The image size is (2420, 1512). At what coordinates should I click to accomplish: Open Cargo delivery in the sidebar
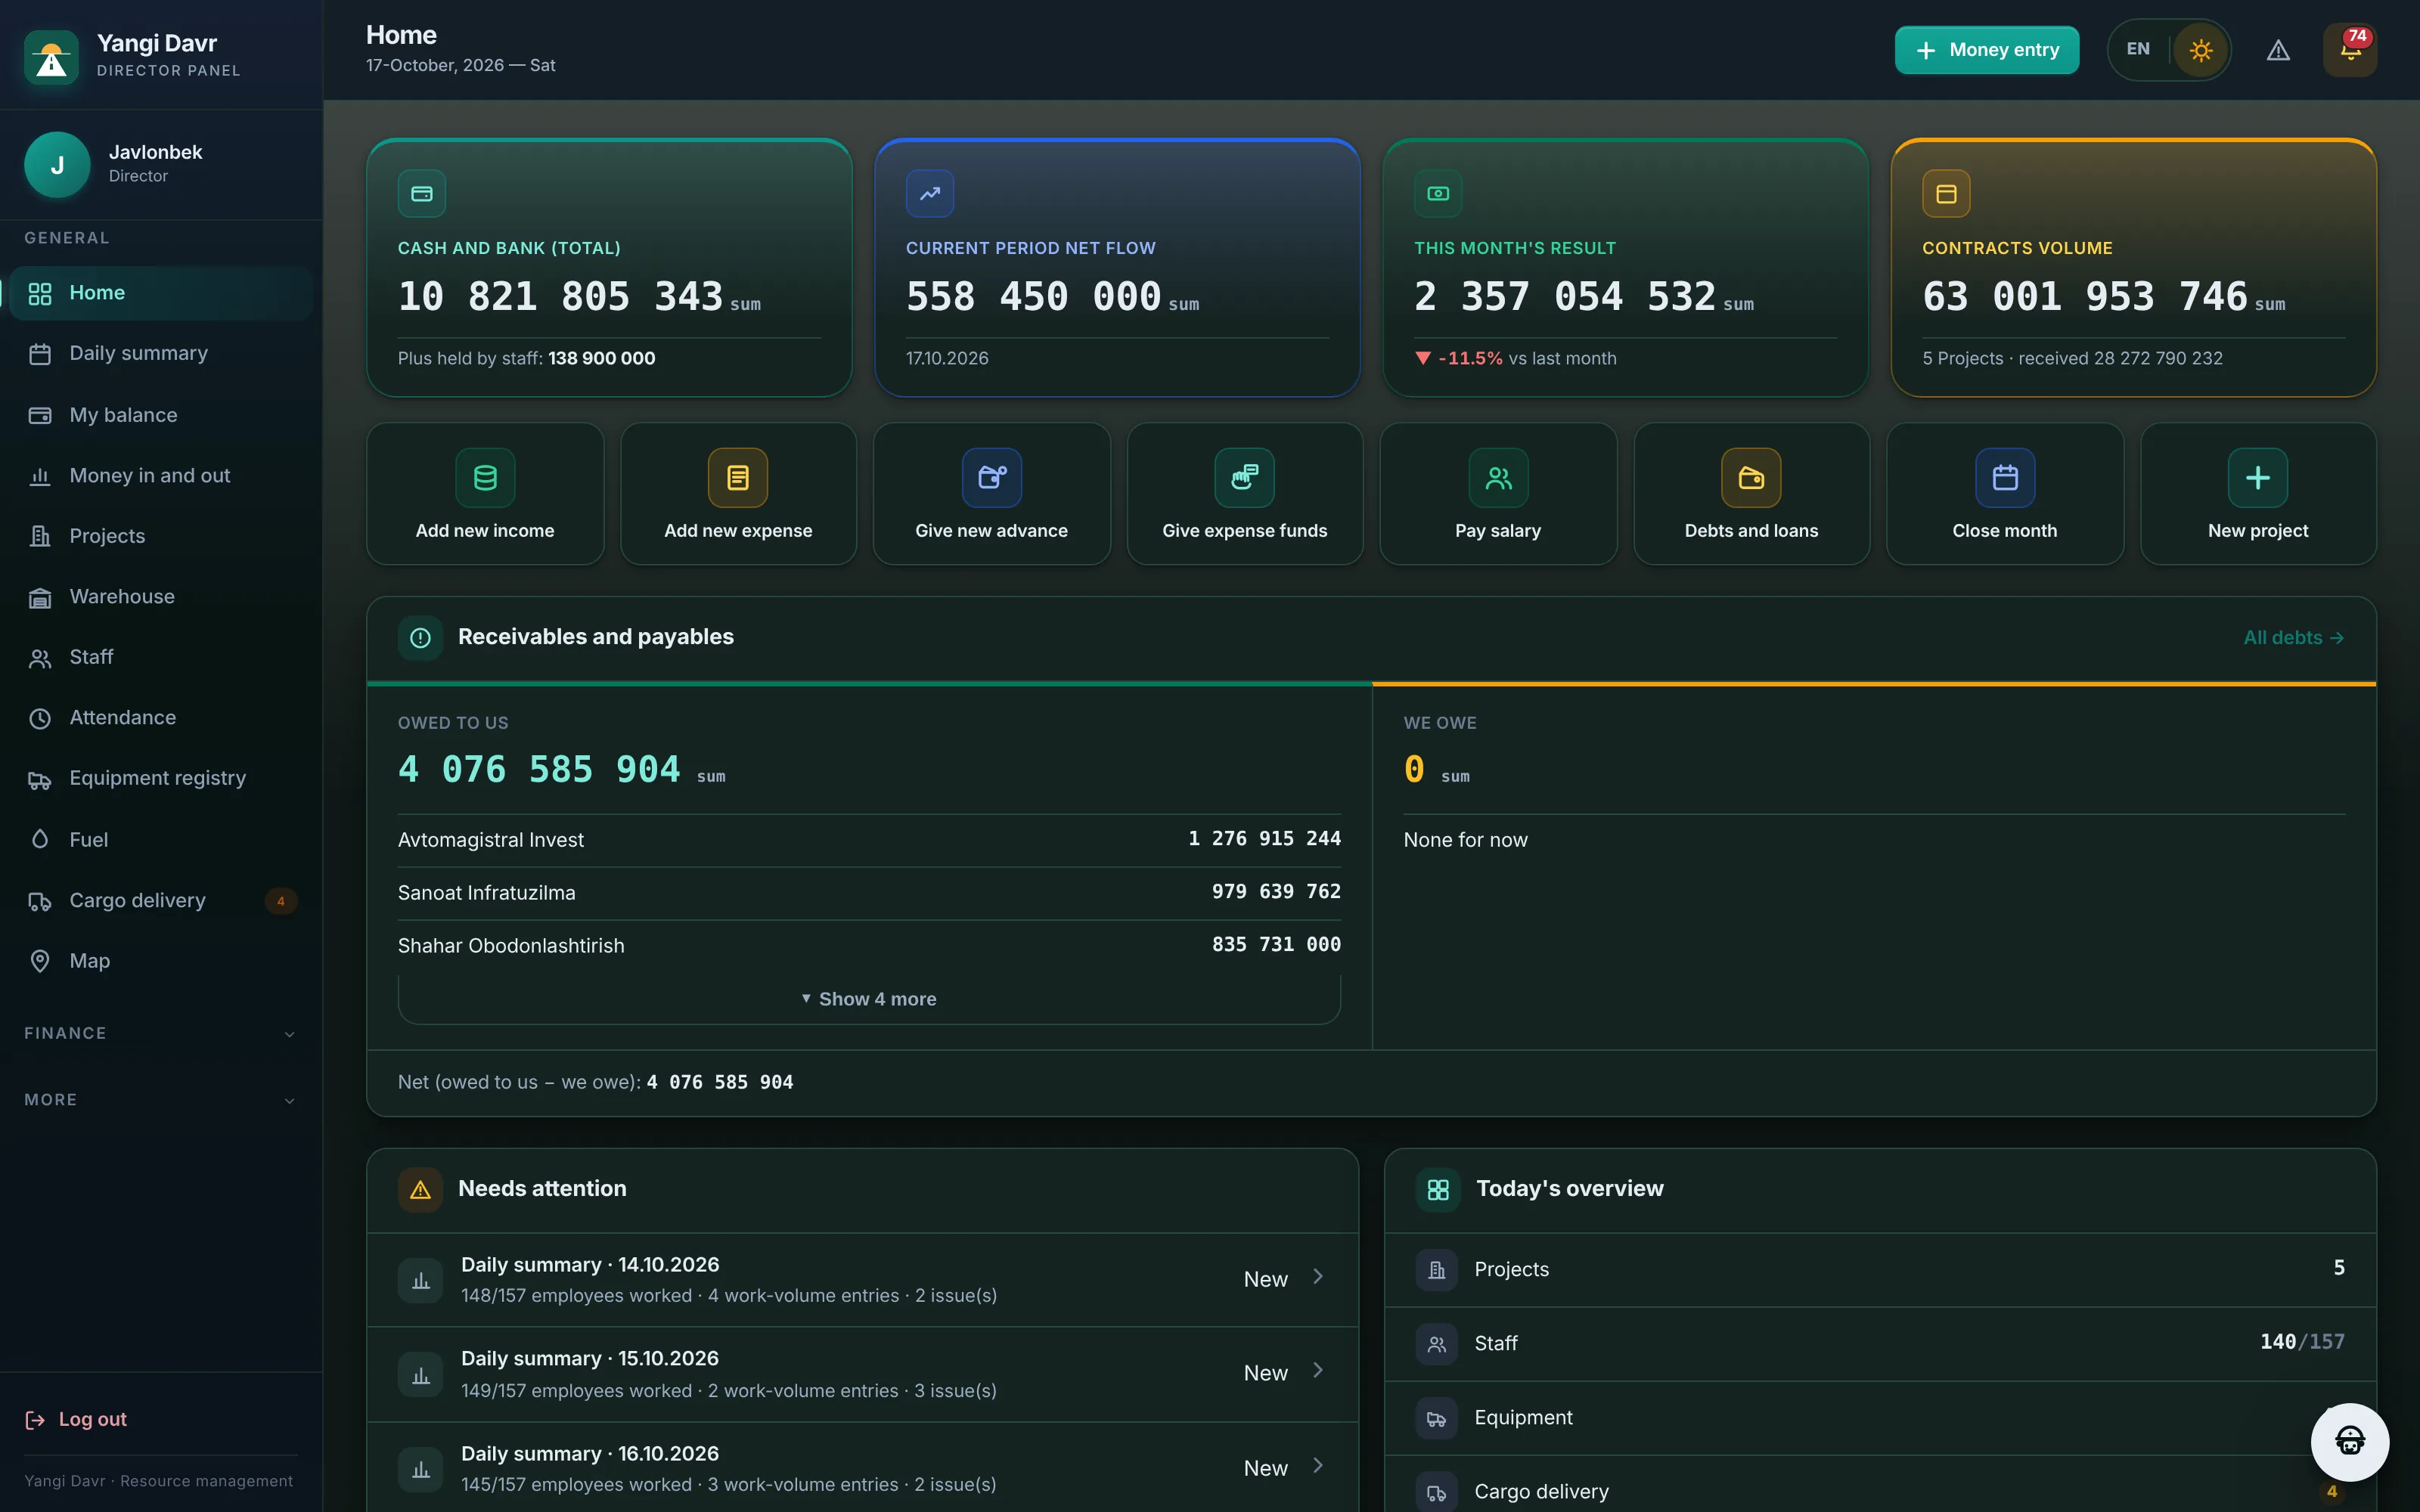point(161,901)
